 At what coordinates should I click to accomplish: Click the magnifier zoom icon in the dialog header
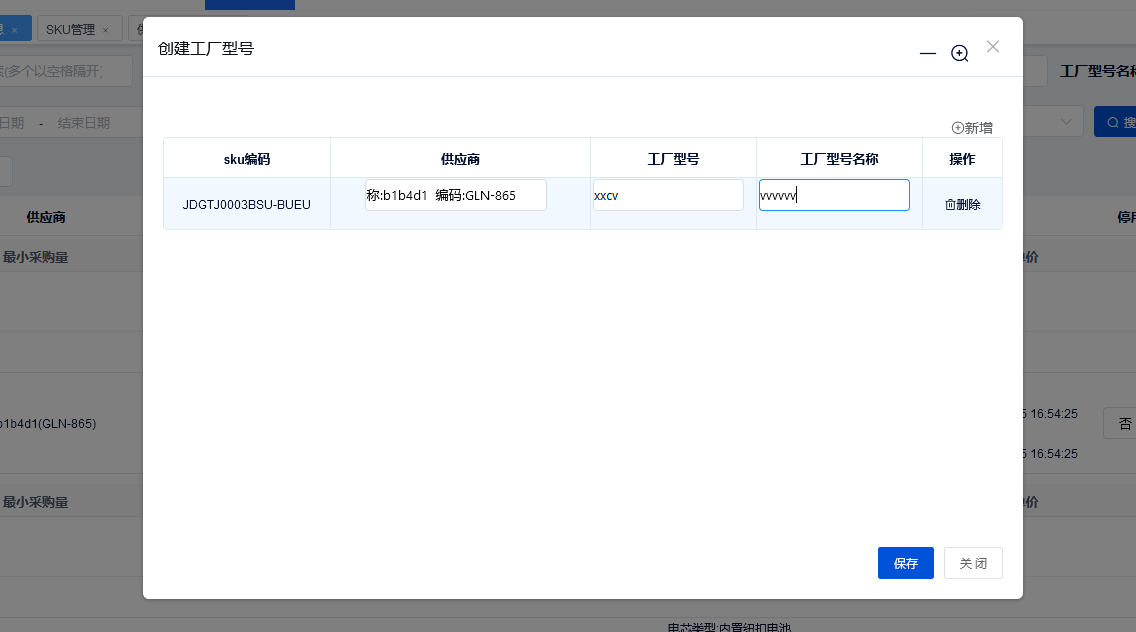959,53
